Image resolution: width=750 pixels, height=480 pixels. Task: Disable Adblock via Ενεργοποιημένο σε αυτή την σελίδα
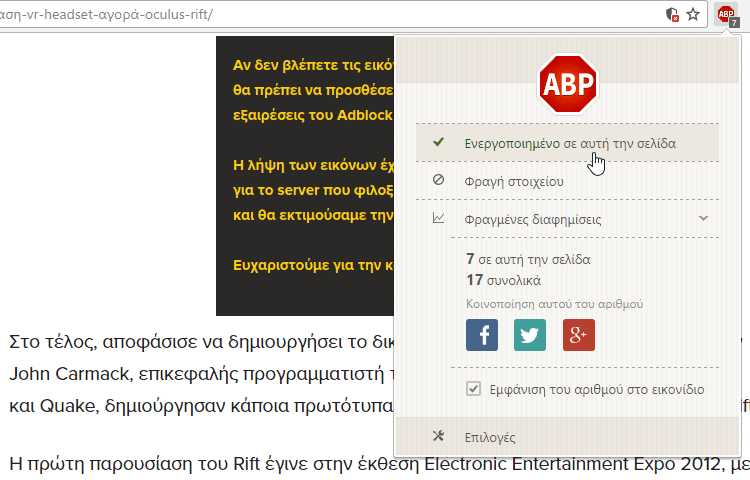click(x=569, y=143)
